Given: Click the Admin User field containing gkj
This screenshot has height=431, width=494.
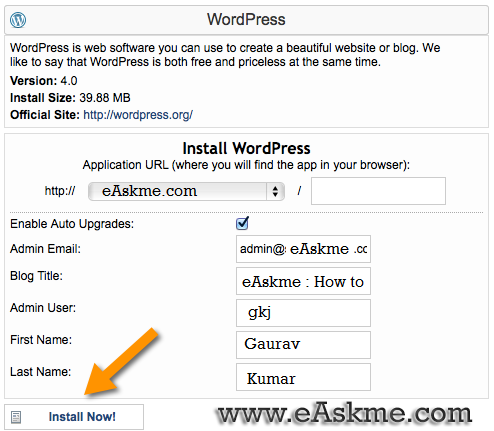Looking at the screenshot, I should (x=303, y=313).
